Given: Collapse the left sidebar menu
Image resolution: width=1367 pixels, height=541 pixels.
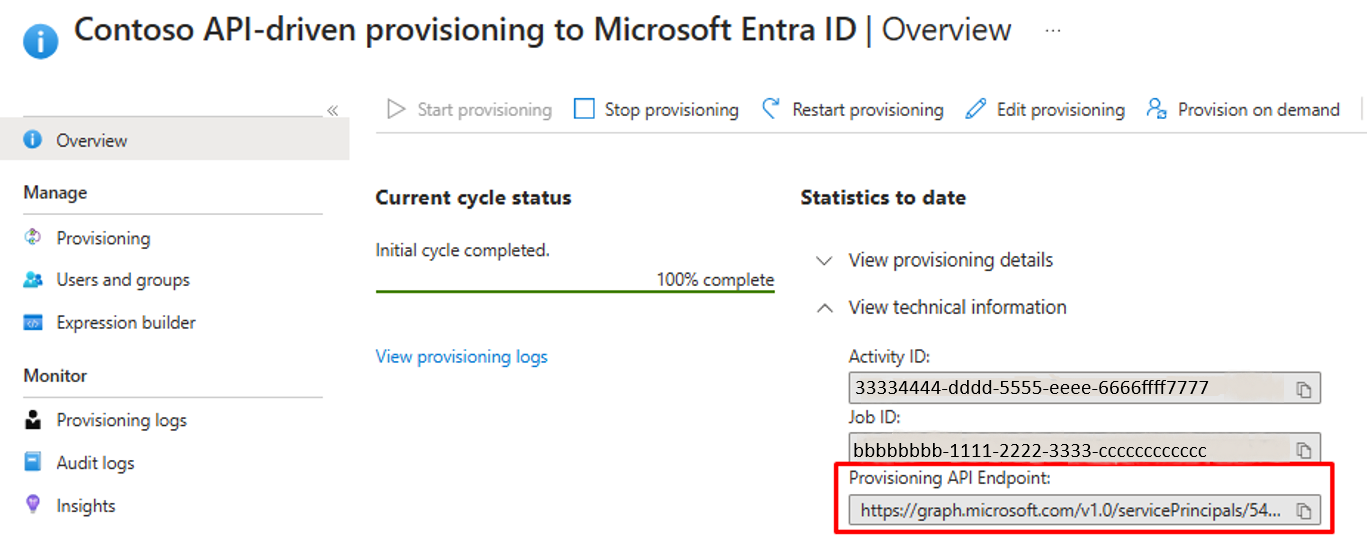Looking at the screenshot, I should tap(332, 110).
